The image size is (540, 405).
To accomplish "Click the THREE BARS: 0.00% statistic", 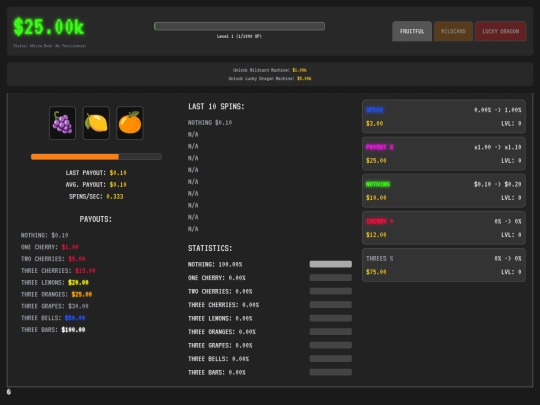I will [217, 372].
